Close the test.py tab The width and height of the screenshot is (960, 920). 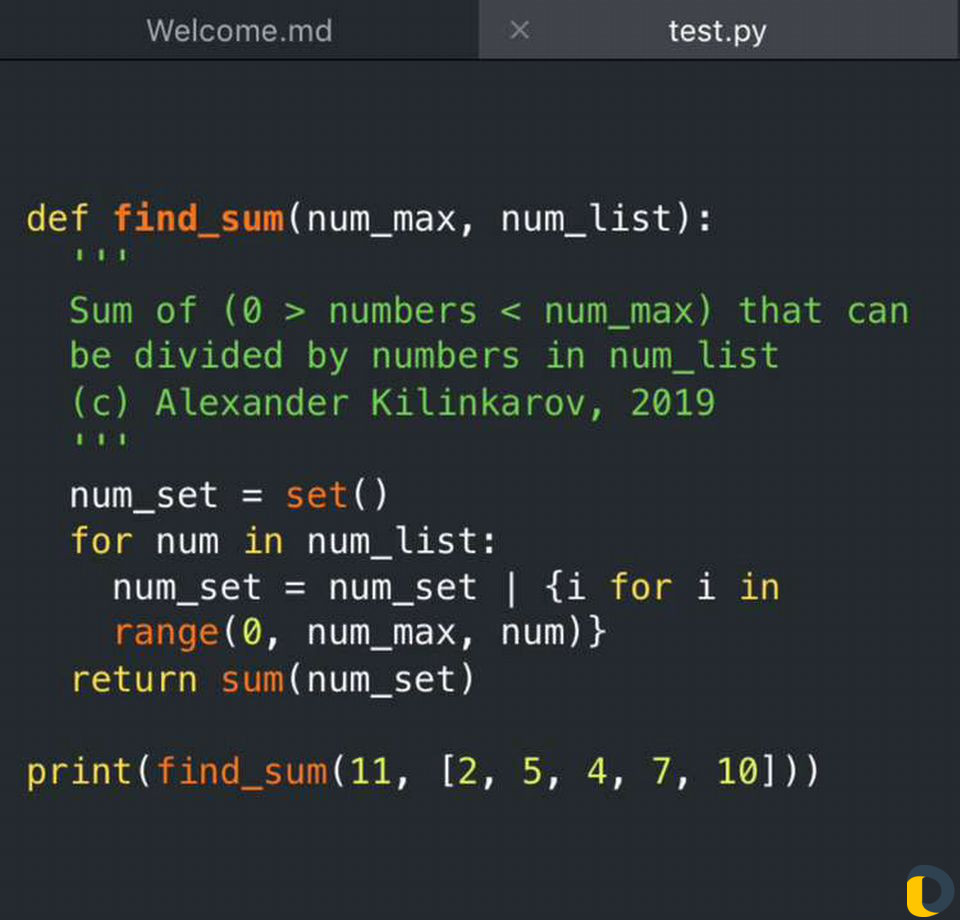(519, 30)
